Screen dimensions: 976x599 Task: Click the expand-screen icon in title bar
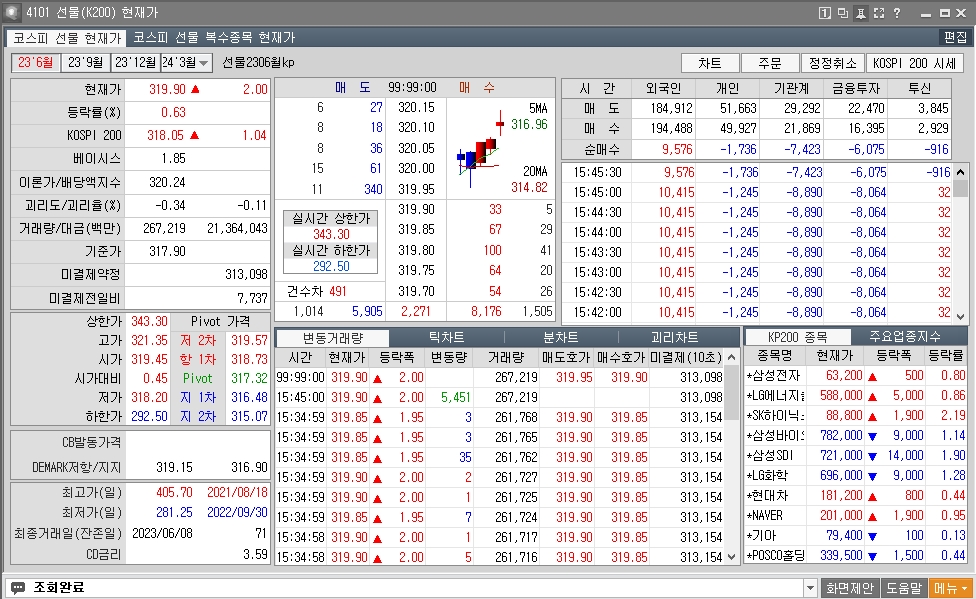pyautogui.click(x=879, y=11)
